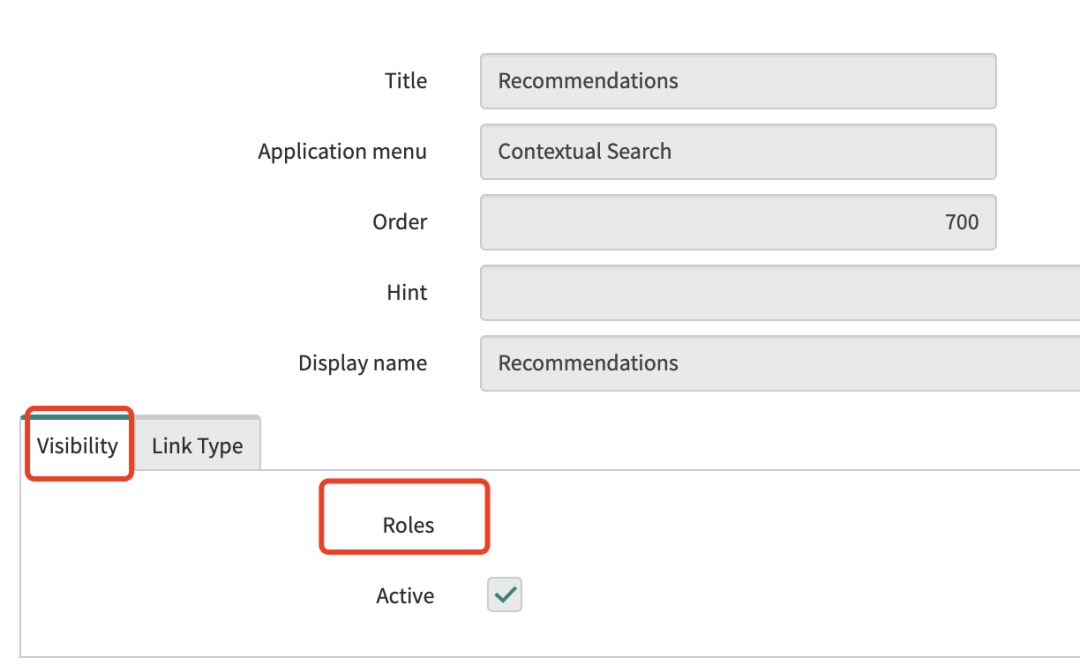
Task: Click the Order field label
Action: click(400, 222)
